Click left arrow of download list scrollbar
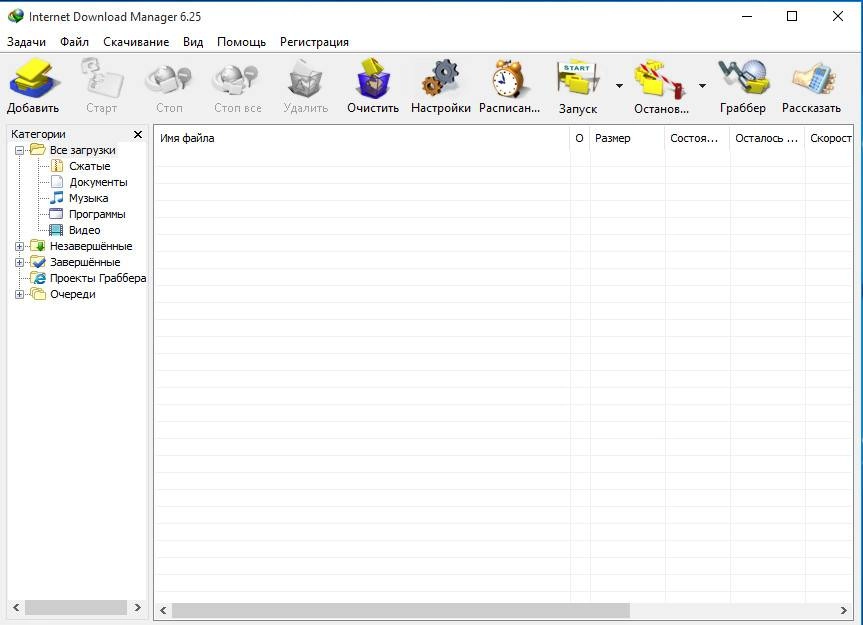 click(163, 610)
